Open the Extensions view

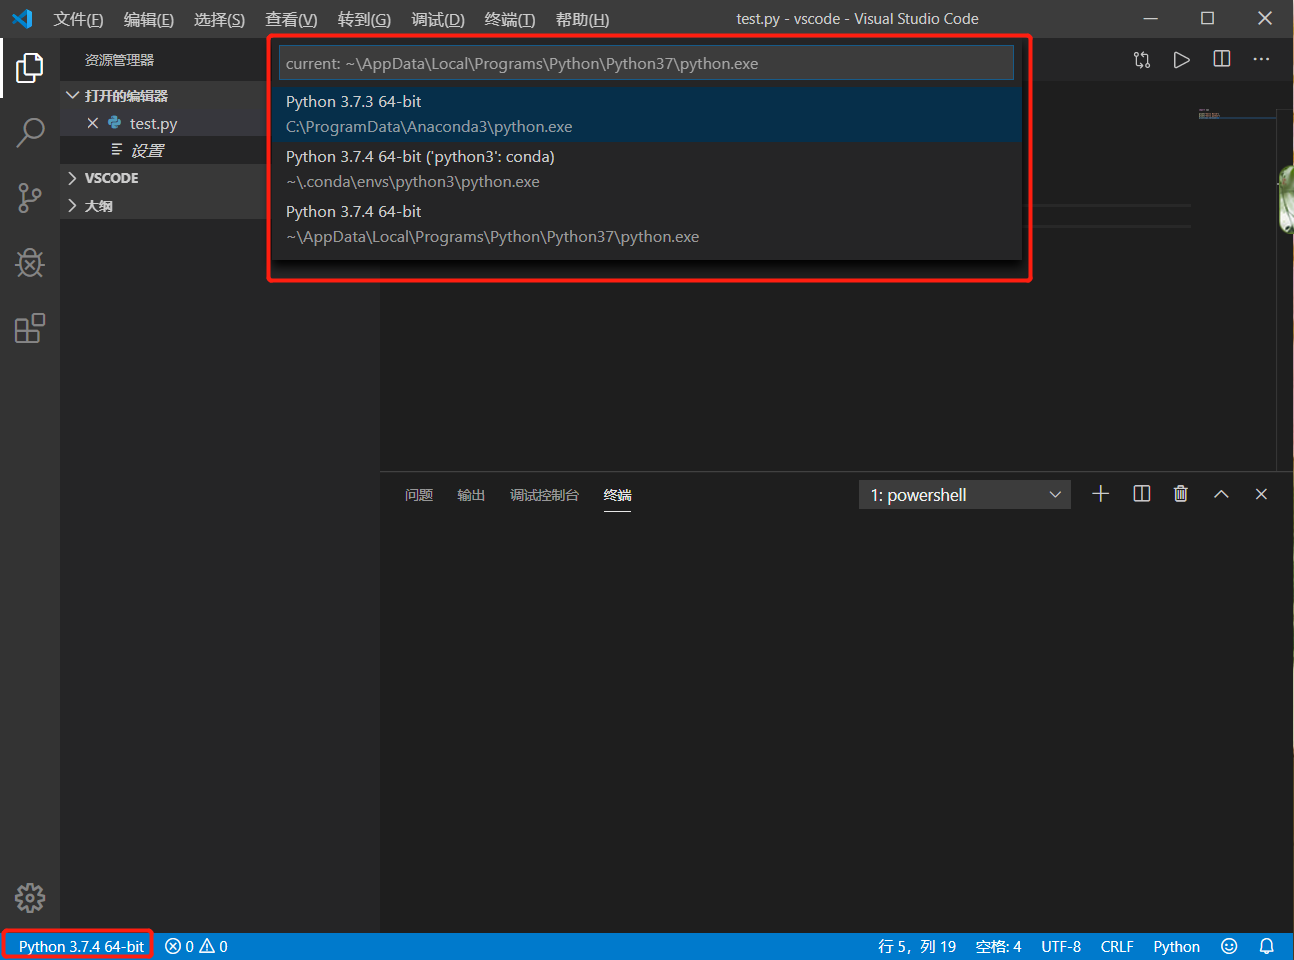coord(30,329)
